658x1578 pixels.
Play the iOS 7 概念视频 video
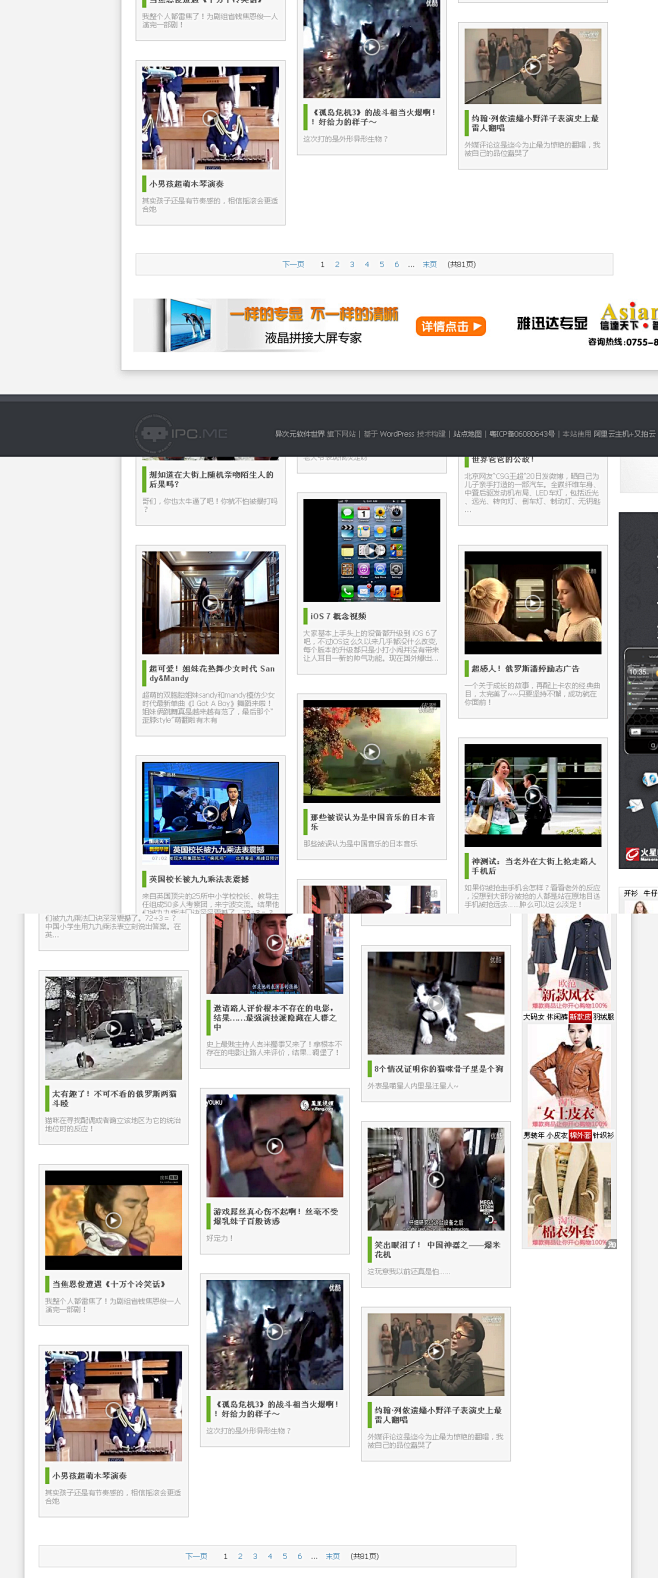371,550
